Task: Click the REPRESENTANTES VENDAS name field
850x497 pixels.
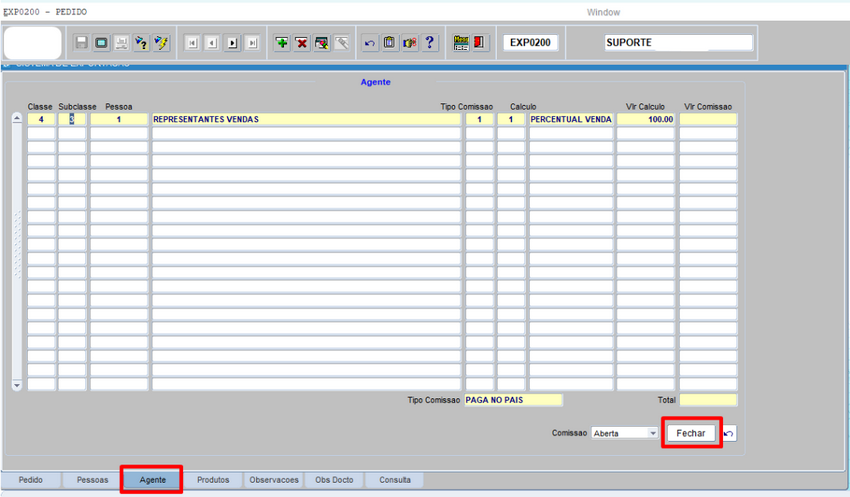Action: (305, 119)
